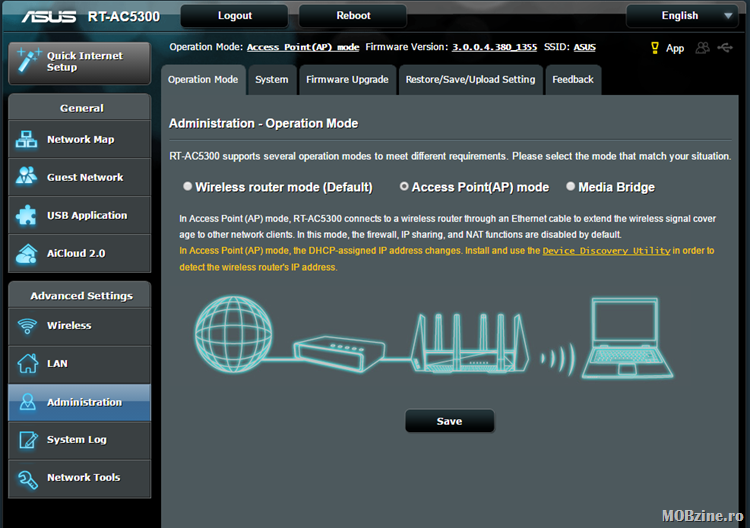The height and width of the screenshot is (528, 750).
Task: Click the Wireless wifi icon
Action: click(27, 326)
